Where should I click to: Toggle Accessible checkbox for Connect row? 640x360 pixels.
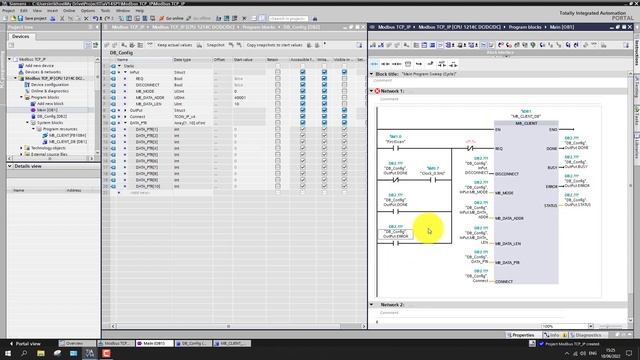(302, 116)
